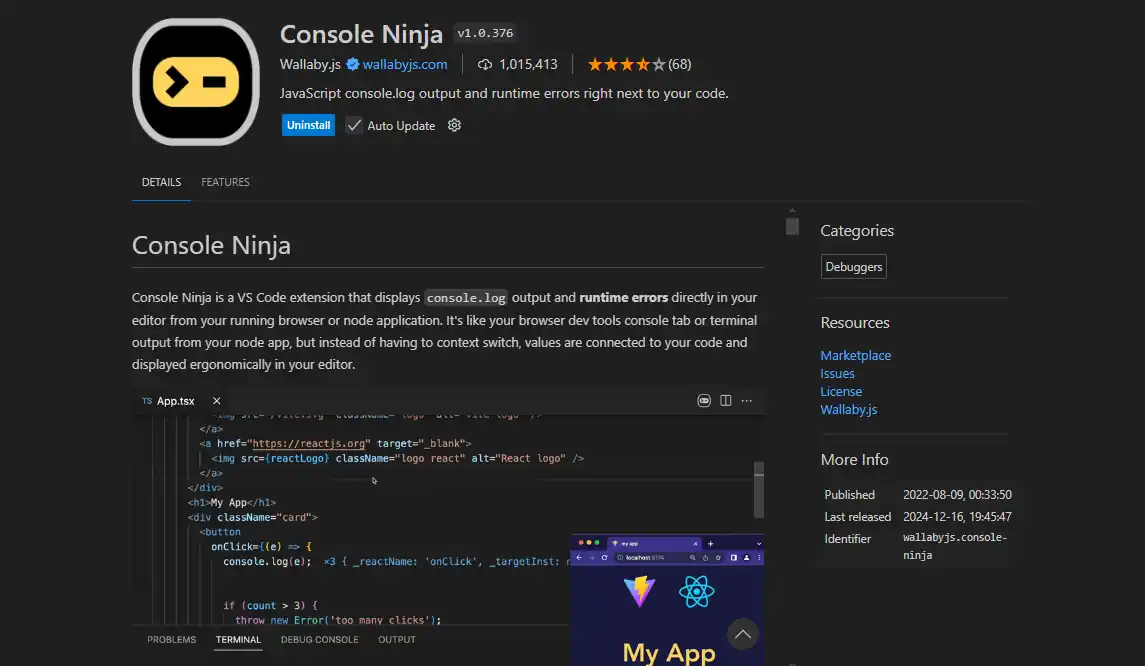Screen dimensions: 1145x666
Task: Click the Uninstall button
Action: tap(308, 125)
